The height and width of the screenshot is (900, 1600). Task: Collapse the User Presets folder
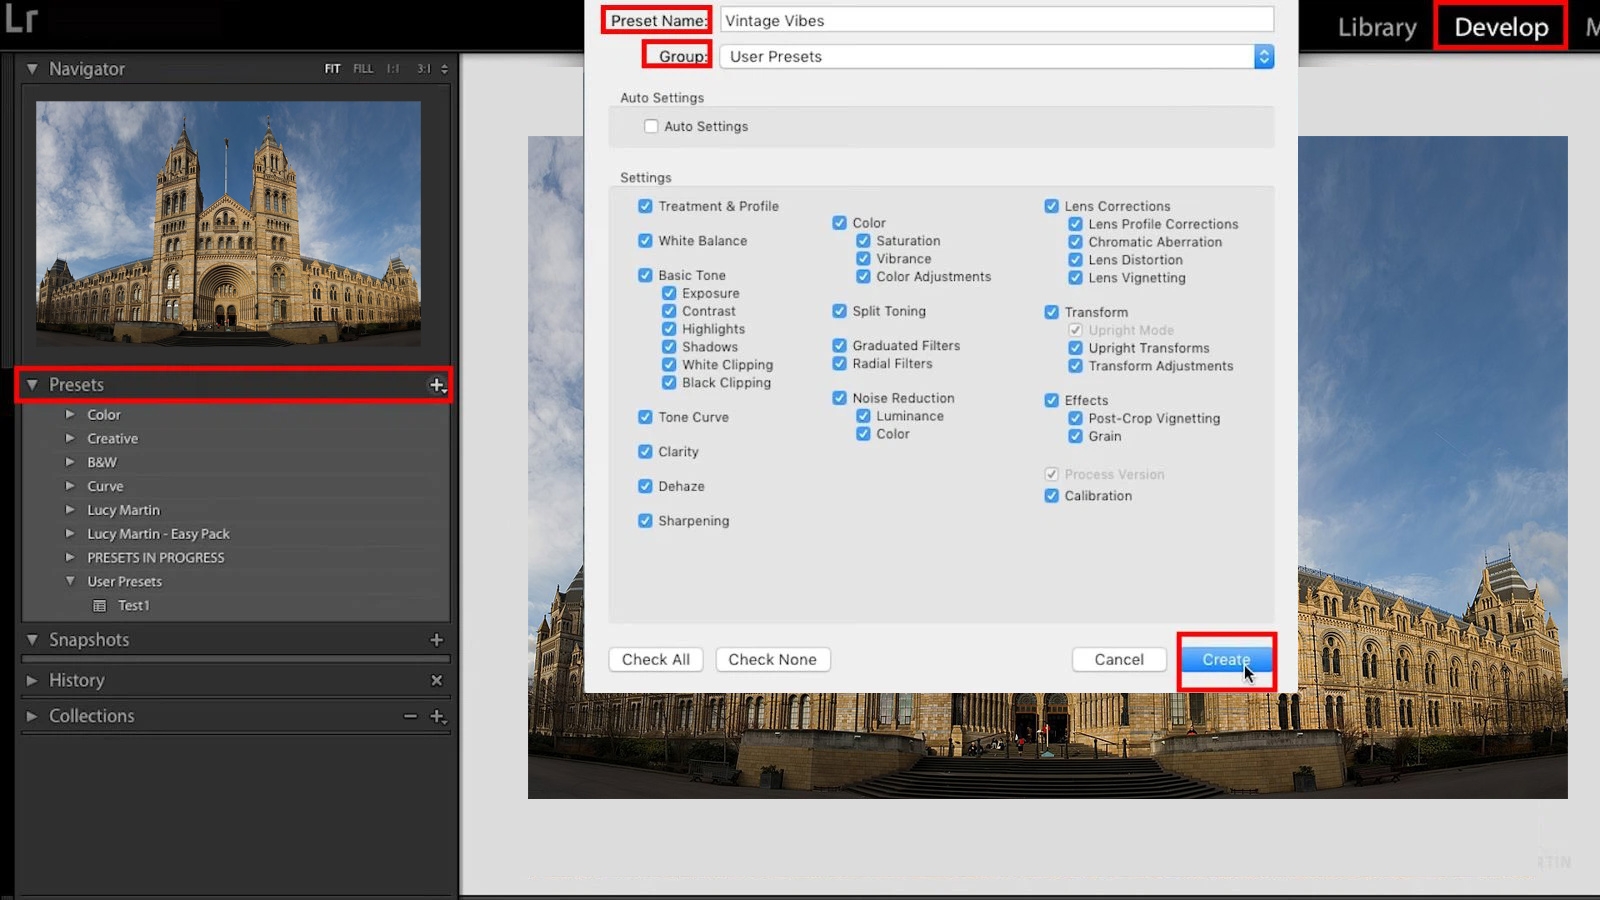click(70, 581)
